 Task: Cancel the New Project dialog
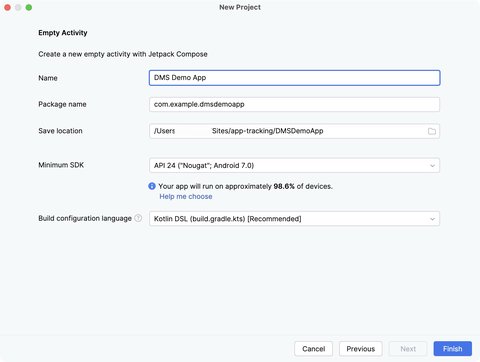tap(314, 349)
